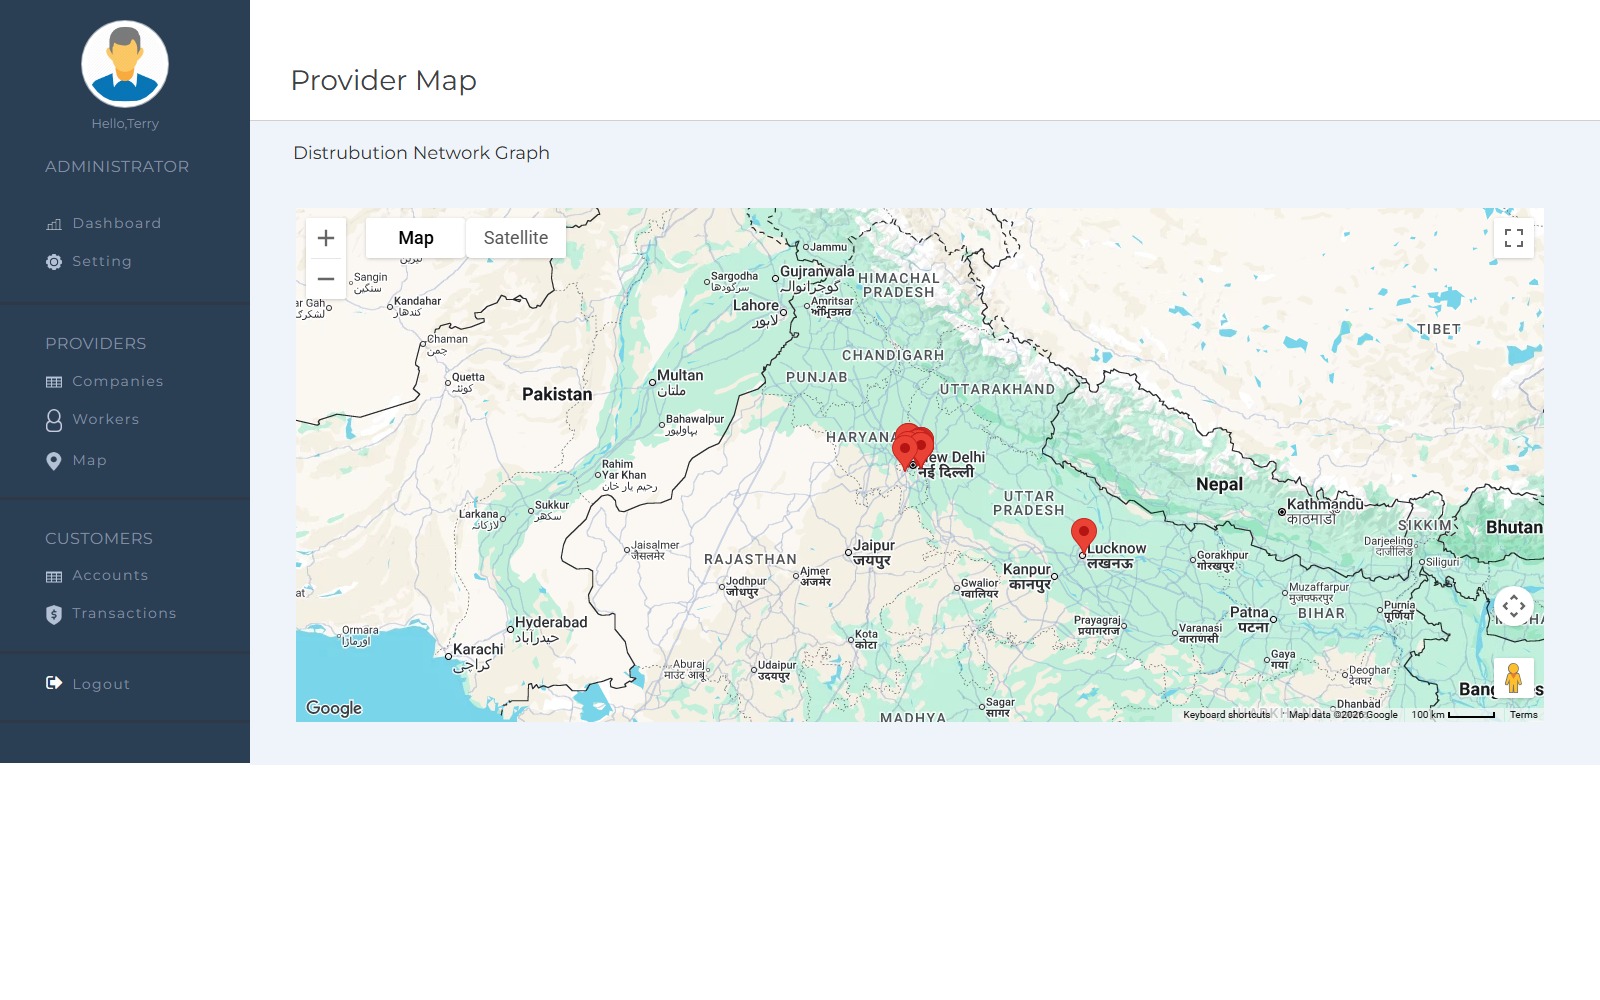Click the Kanpur city label
This screenshot has height=1000, width=1600.
click(1028, 577)
